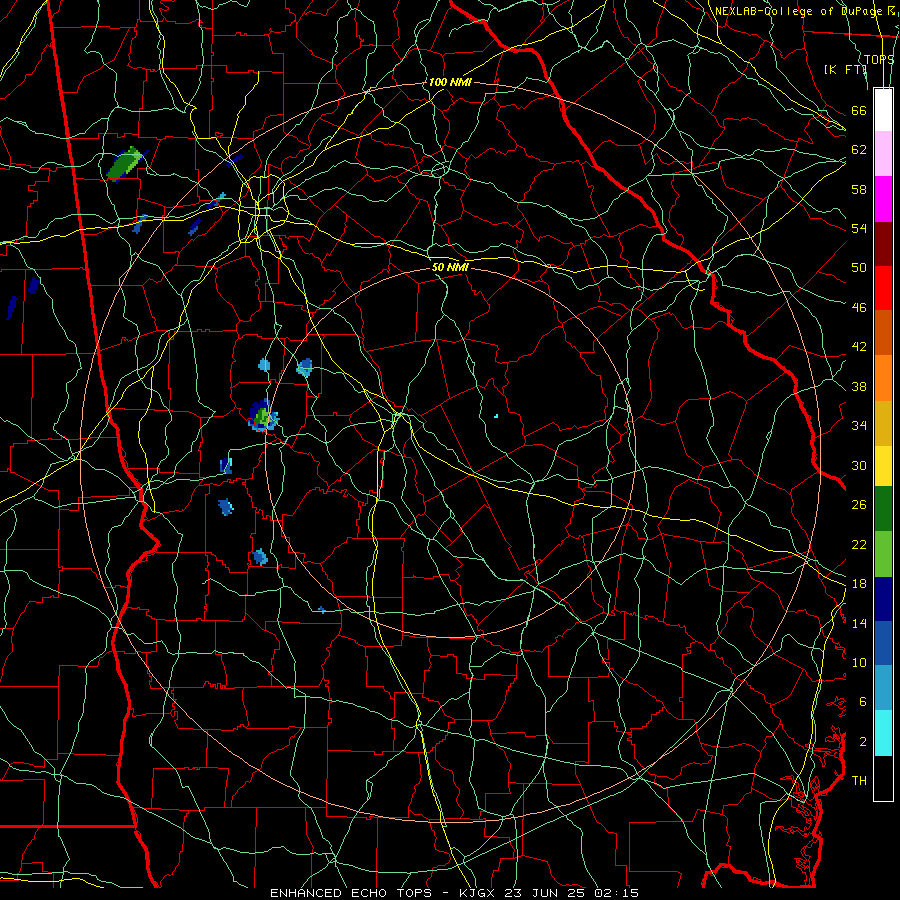Screen dimensions: 900x900
Task: Click the '34' legend value
Action: [859, 425]
